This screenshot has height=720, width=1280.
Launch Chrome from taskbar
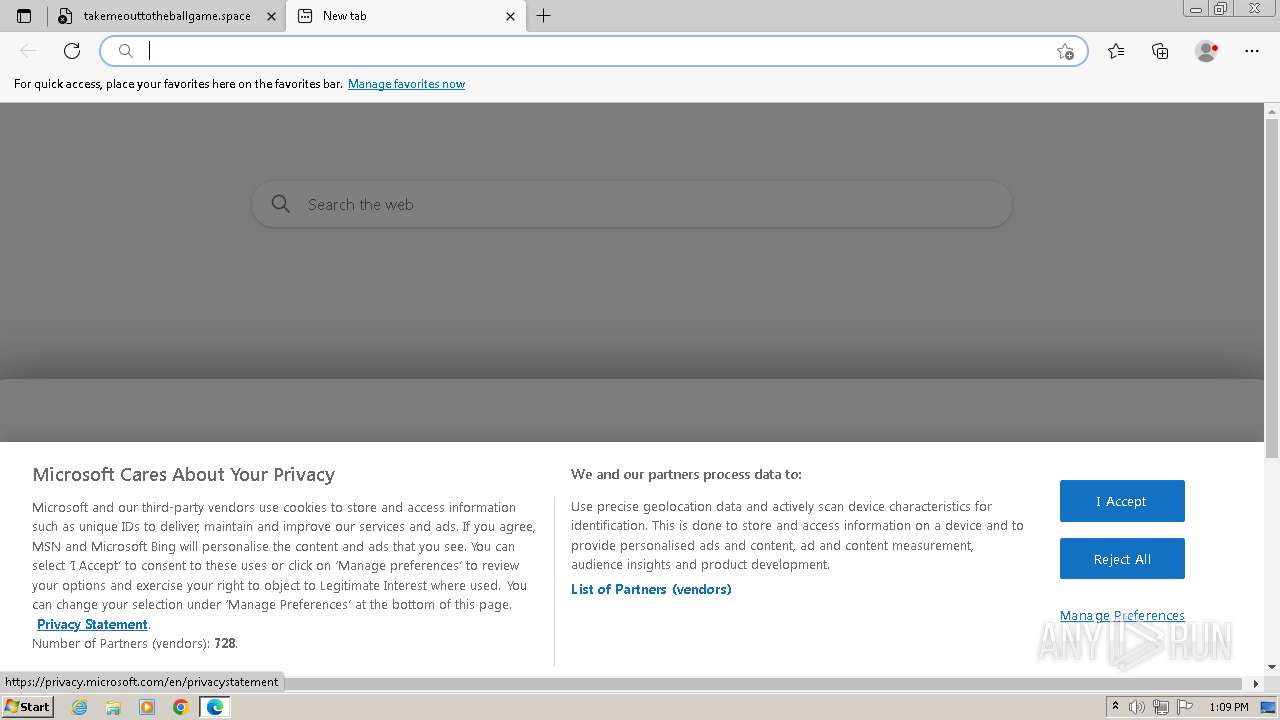coord(181,707)
